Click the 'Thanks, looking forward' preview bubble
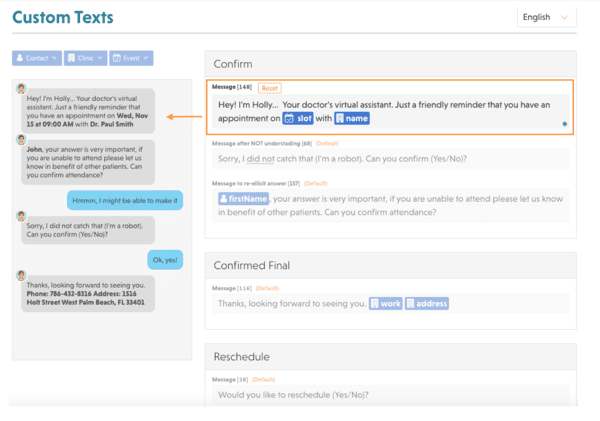 click(x=88, y=294)
